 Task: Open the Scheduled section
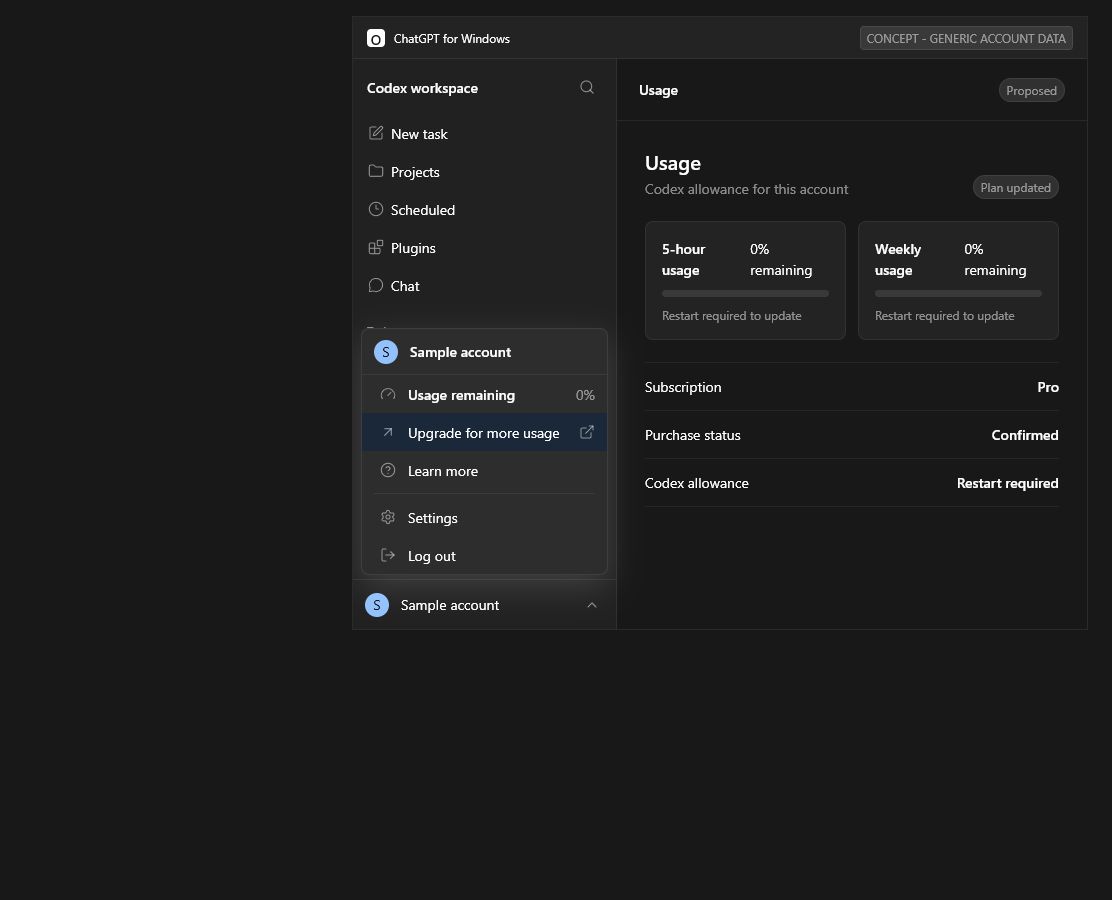(x=484, y=210)
